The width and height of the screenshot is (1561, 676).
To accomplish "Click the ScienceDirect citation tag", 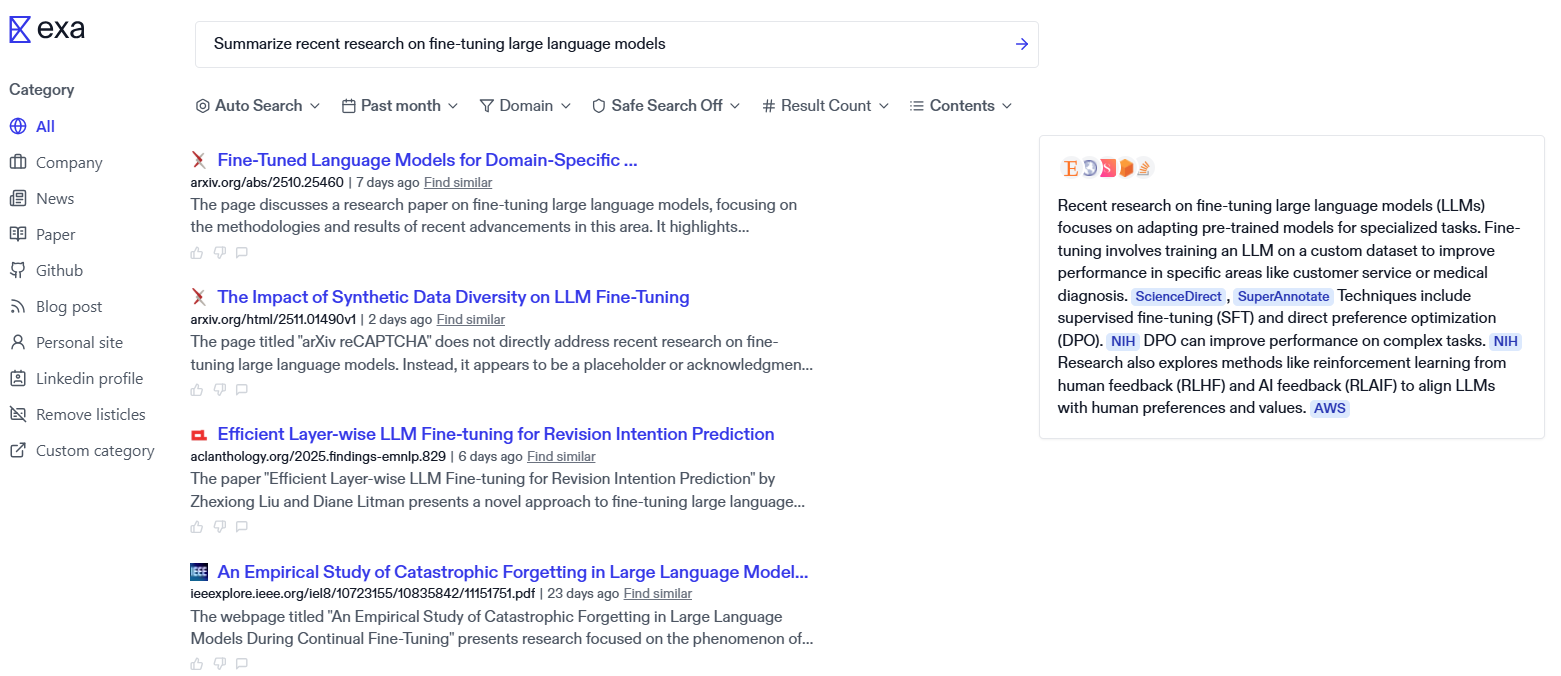I will point(1178,297).
